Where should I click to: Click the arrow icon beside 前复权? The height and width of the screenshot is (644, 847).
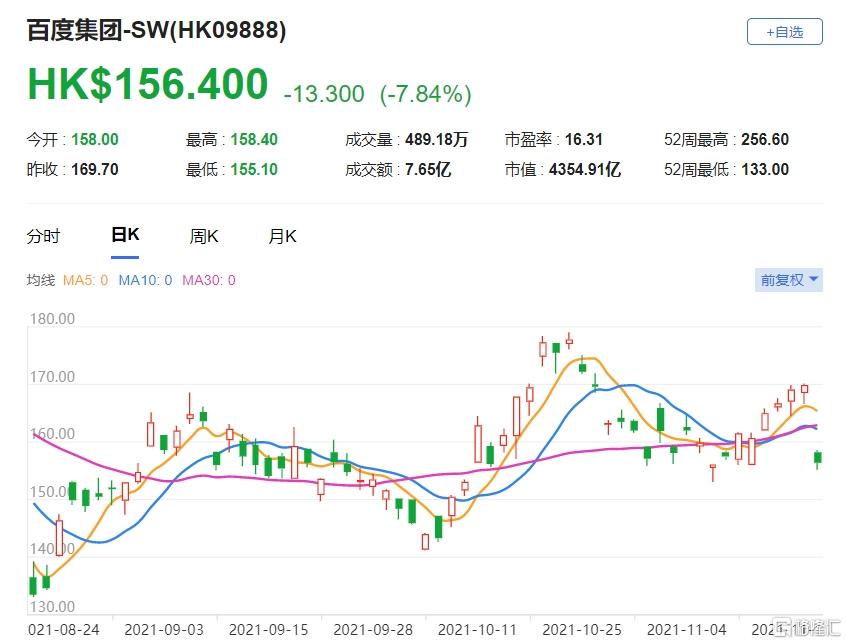point(813,280)
